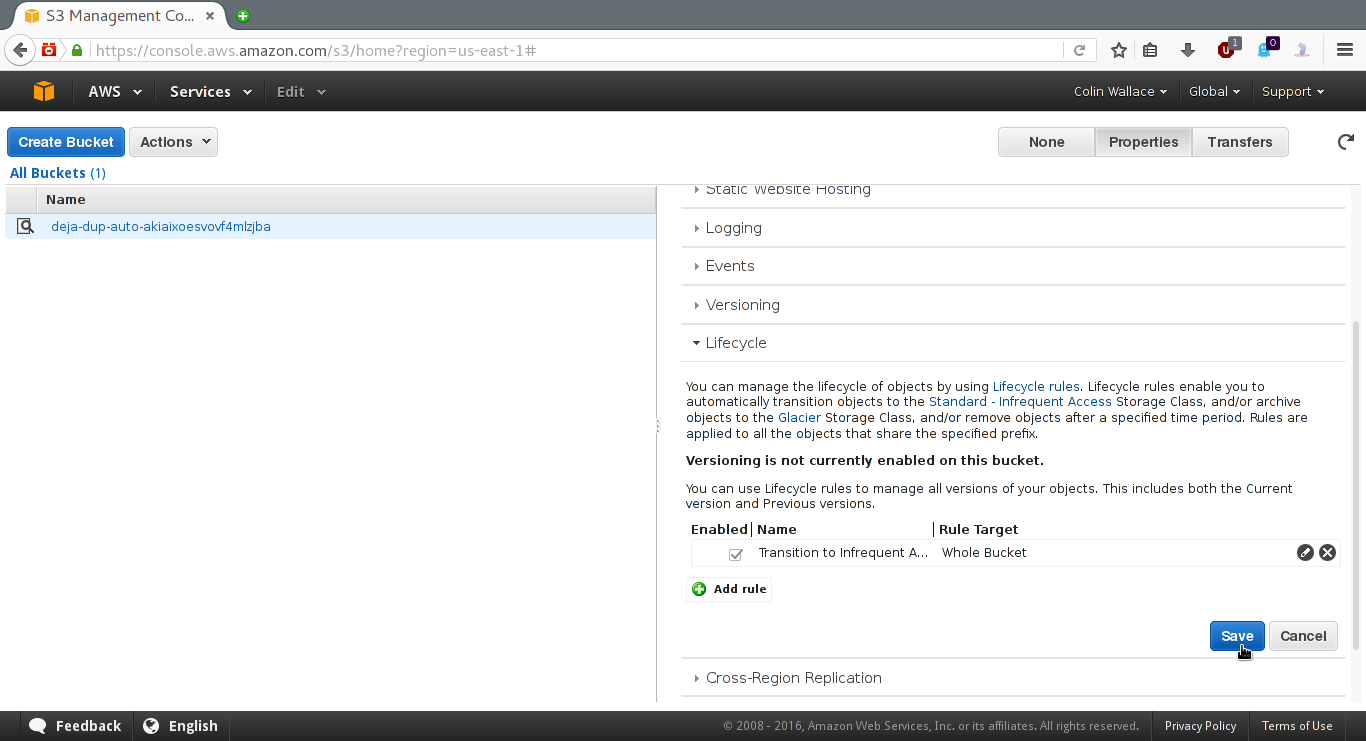Switch to the Transfers view tab
This screenshot has height=741, width=1366.
click(1239, 142)
